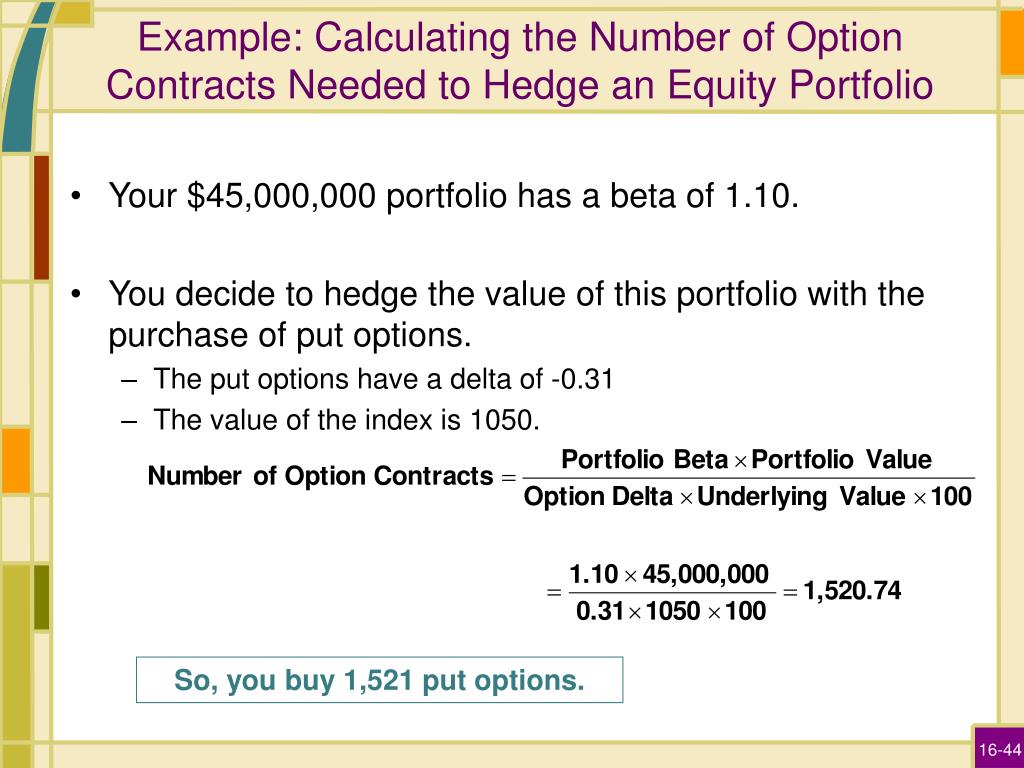Select the 1,520.74 result value
Image resolution: width=1024 pixels, height=768 pixels.
(x=852, y=591)
